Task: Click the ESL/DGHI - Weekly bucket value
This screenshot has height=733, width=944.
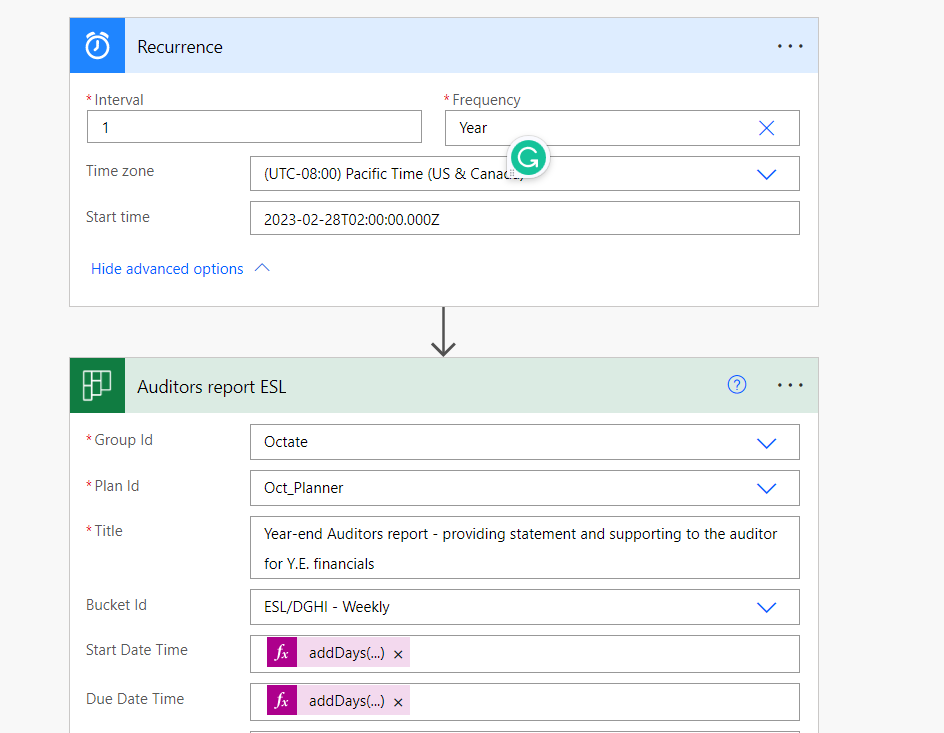Action: (x=326, y=607)
